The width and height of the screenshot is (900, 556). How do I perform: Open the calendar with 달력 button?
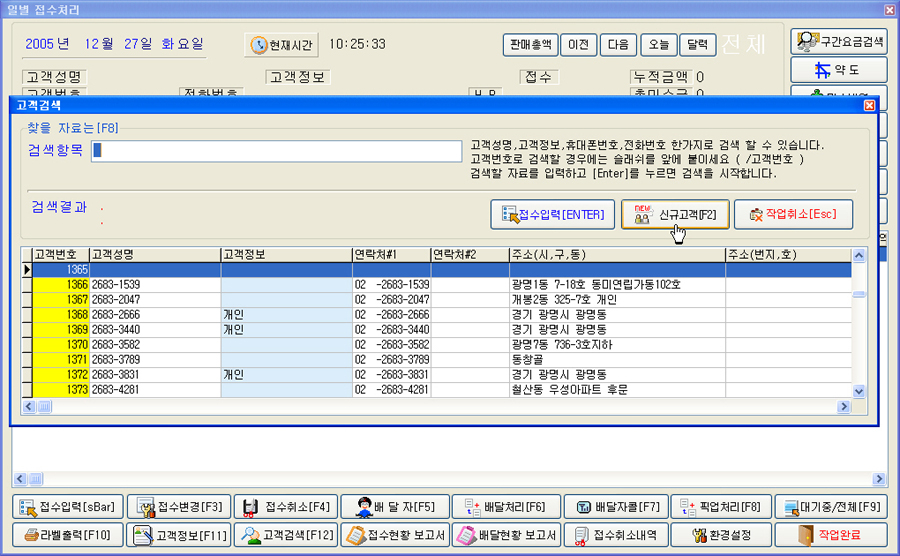click(697, 45)
